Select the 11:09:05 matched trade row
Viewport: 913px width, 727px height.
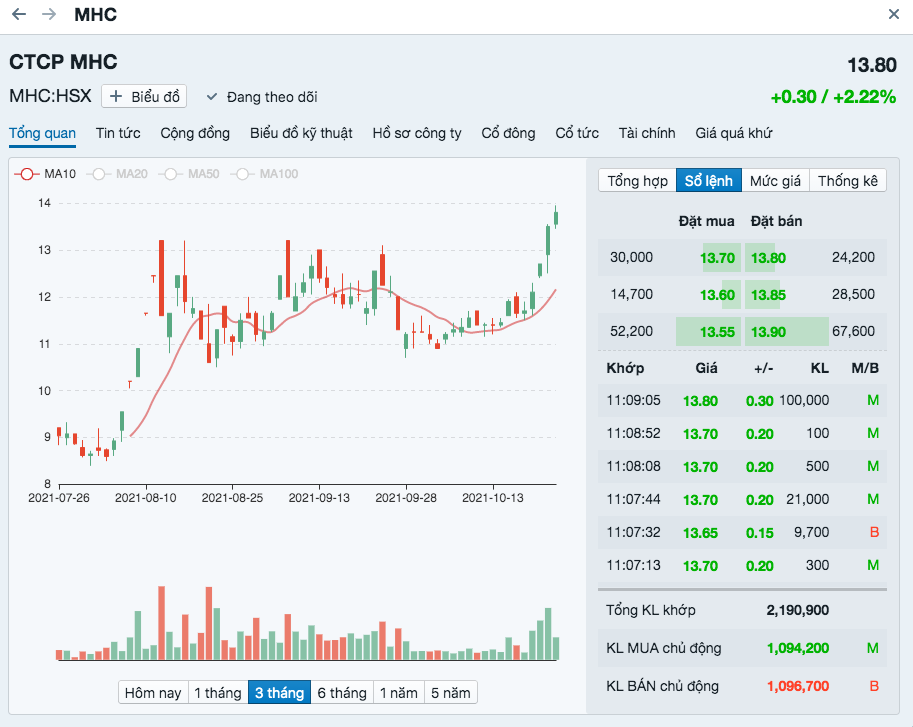(x=742, y=400)
